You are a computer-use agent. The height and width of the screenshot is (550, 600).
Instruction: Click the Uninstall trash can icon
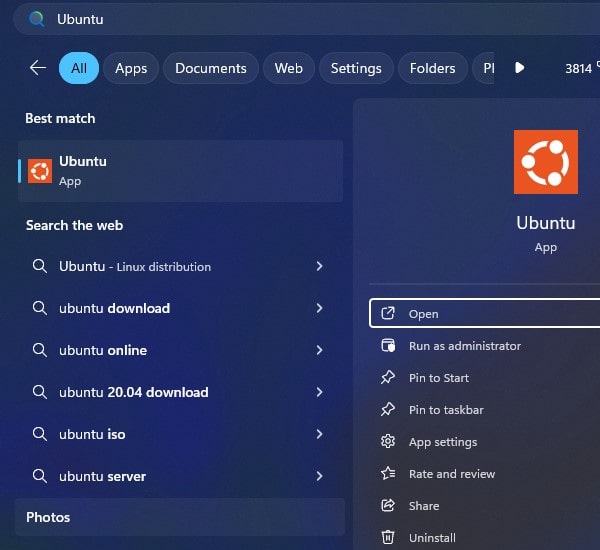point(388,537)
